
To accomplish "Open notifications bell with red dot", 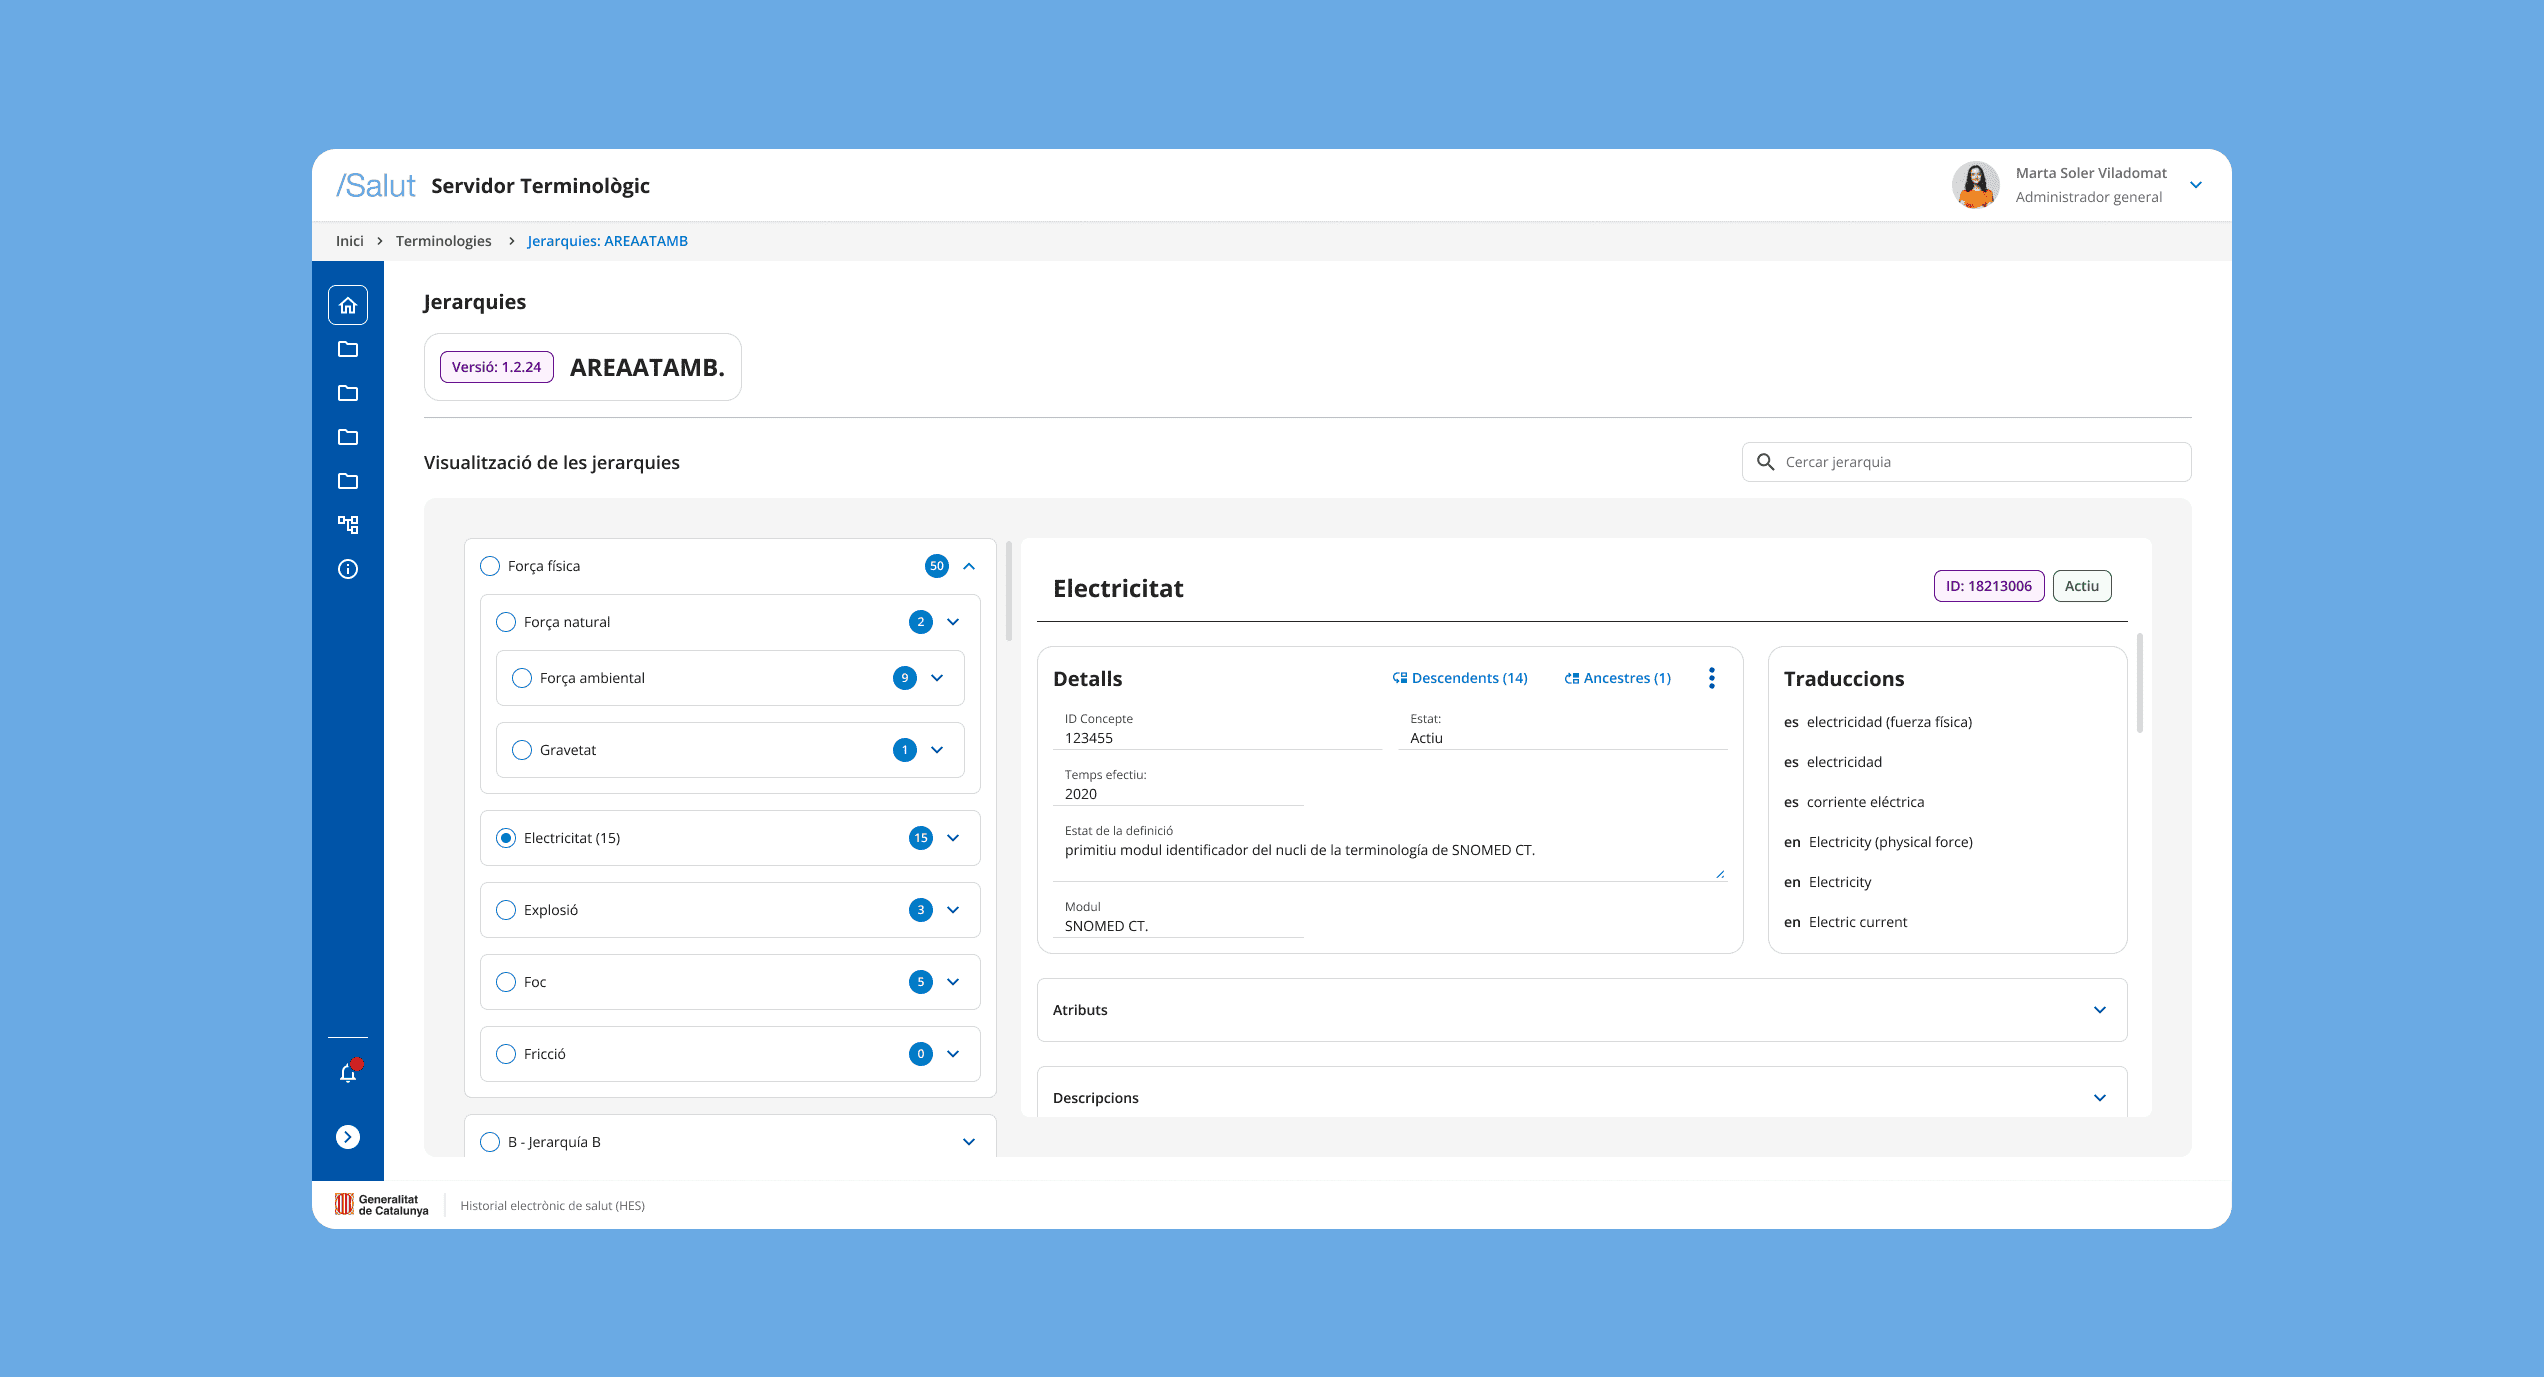I will (x=347, y=1073).
